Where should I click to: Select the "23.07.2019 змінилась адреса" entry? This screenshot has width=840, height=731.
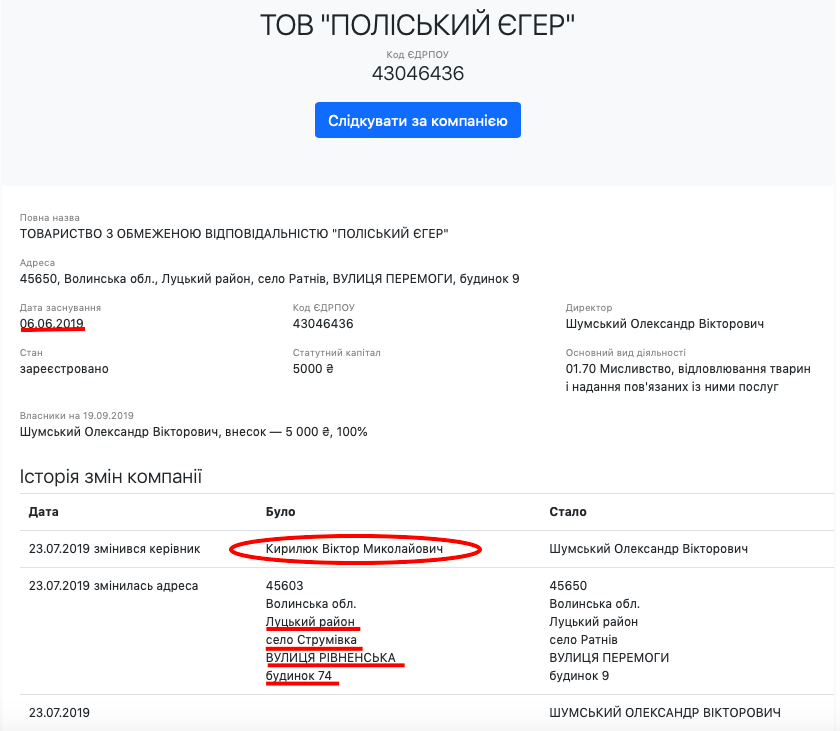coord(114,586)
